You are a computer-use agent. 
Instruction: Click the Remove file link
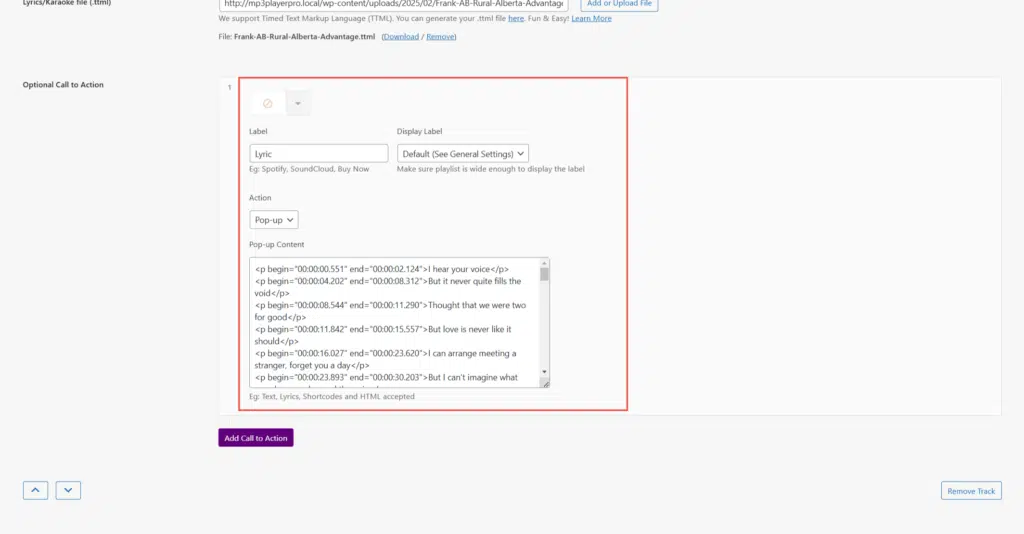pyautogui.click(x=441, y=37)
